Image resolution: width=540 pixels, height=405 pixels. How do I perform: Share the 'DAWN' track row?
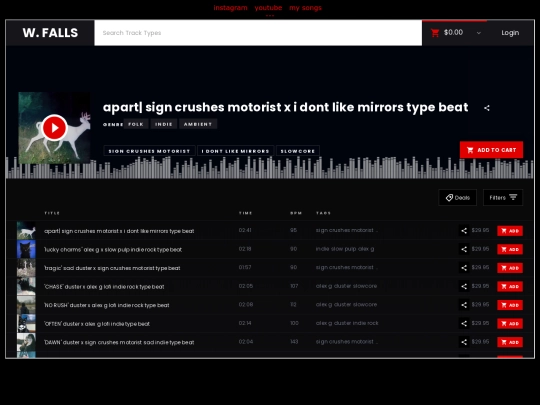pos(464,342)
